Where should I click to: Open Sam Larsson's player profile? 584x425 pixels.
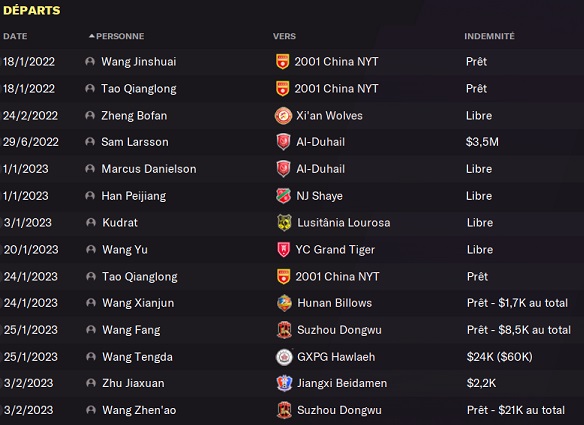pos(135,142)
